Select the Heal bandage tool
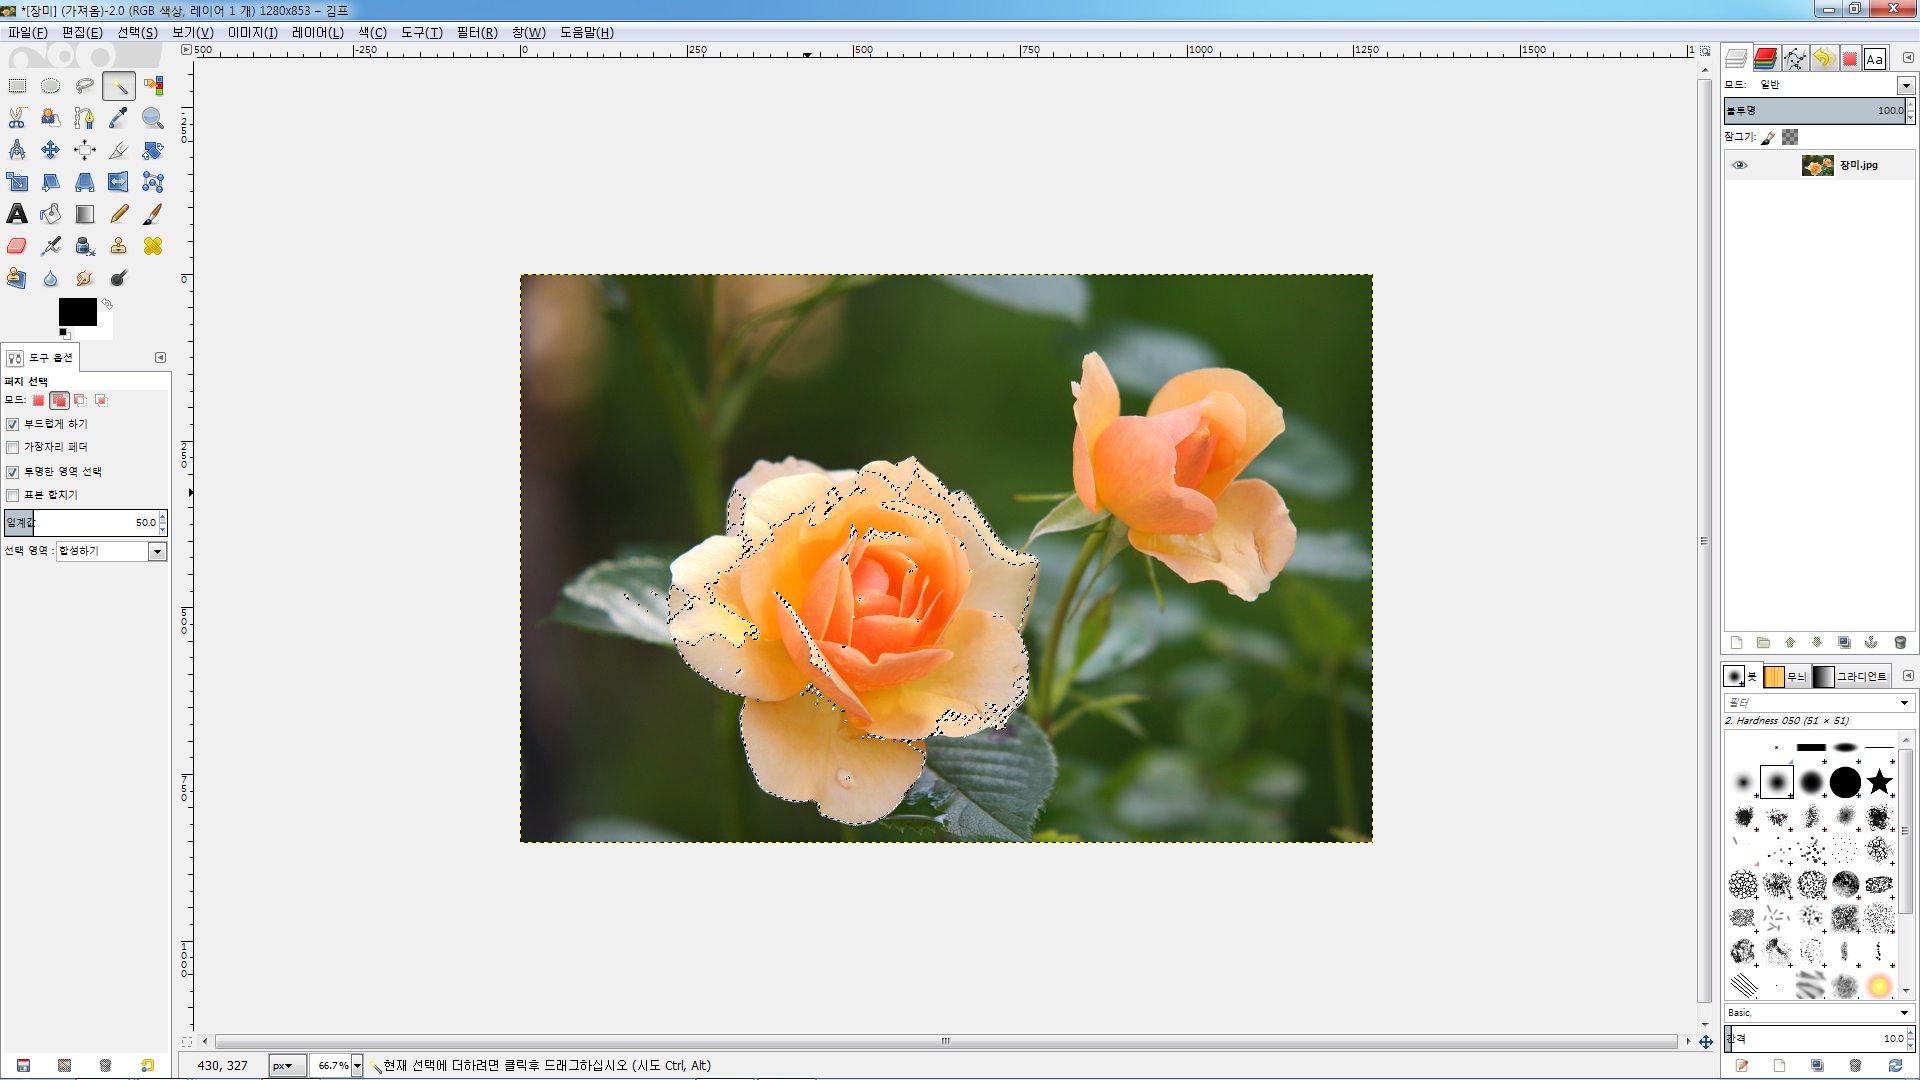This screenshot has width=1920, height=1080. (x=153, y=246)
